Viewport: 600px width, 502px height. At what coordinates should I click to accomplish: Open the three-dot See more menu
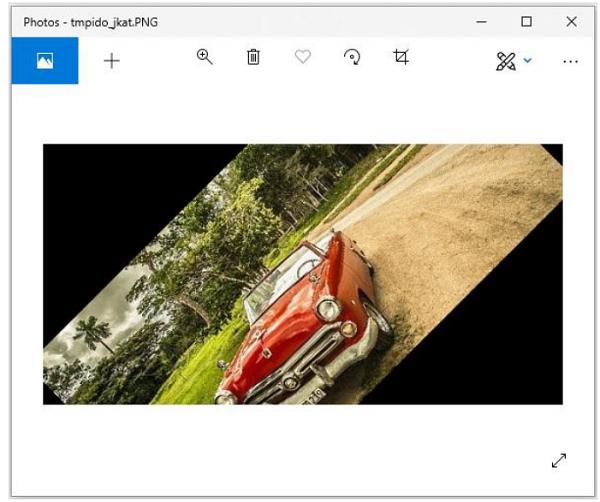click(570, 61)
